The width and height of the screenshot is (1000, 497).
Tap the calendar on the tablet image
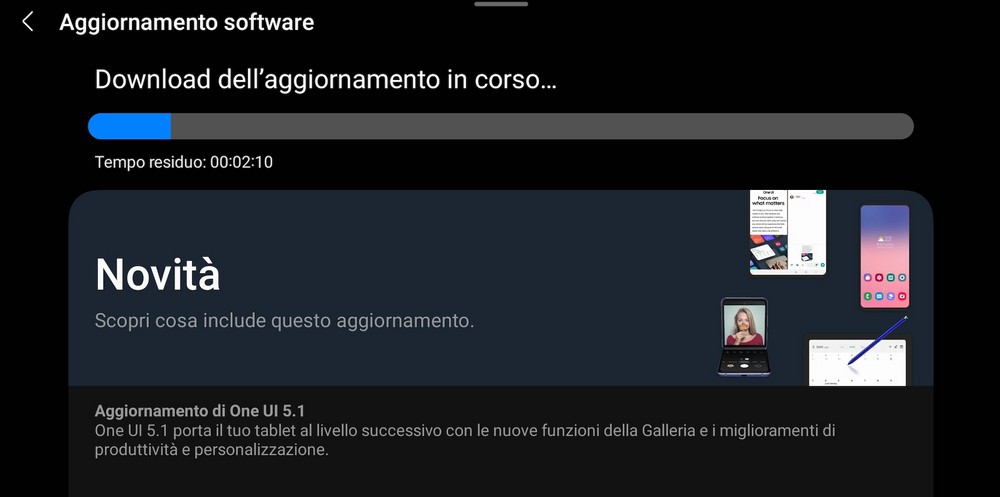857,364
